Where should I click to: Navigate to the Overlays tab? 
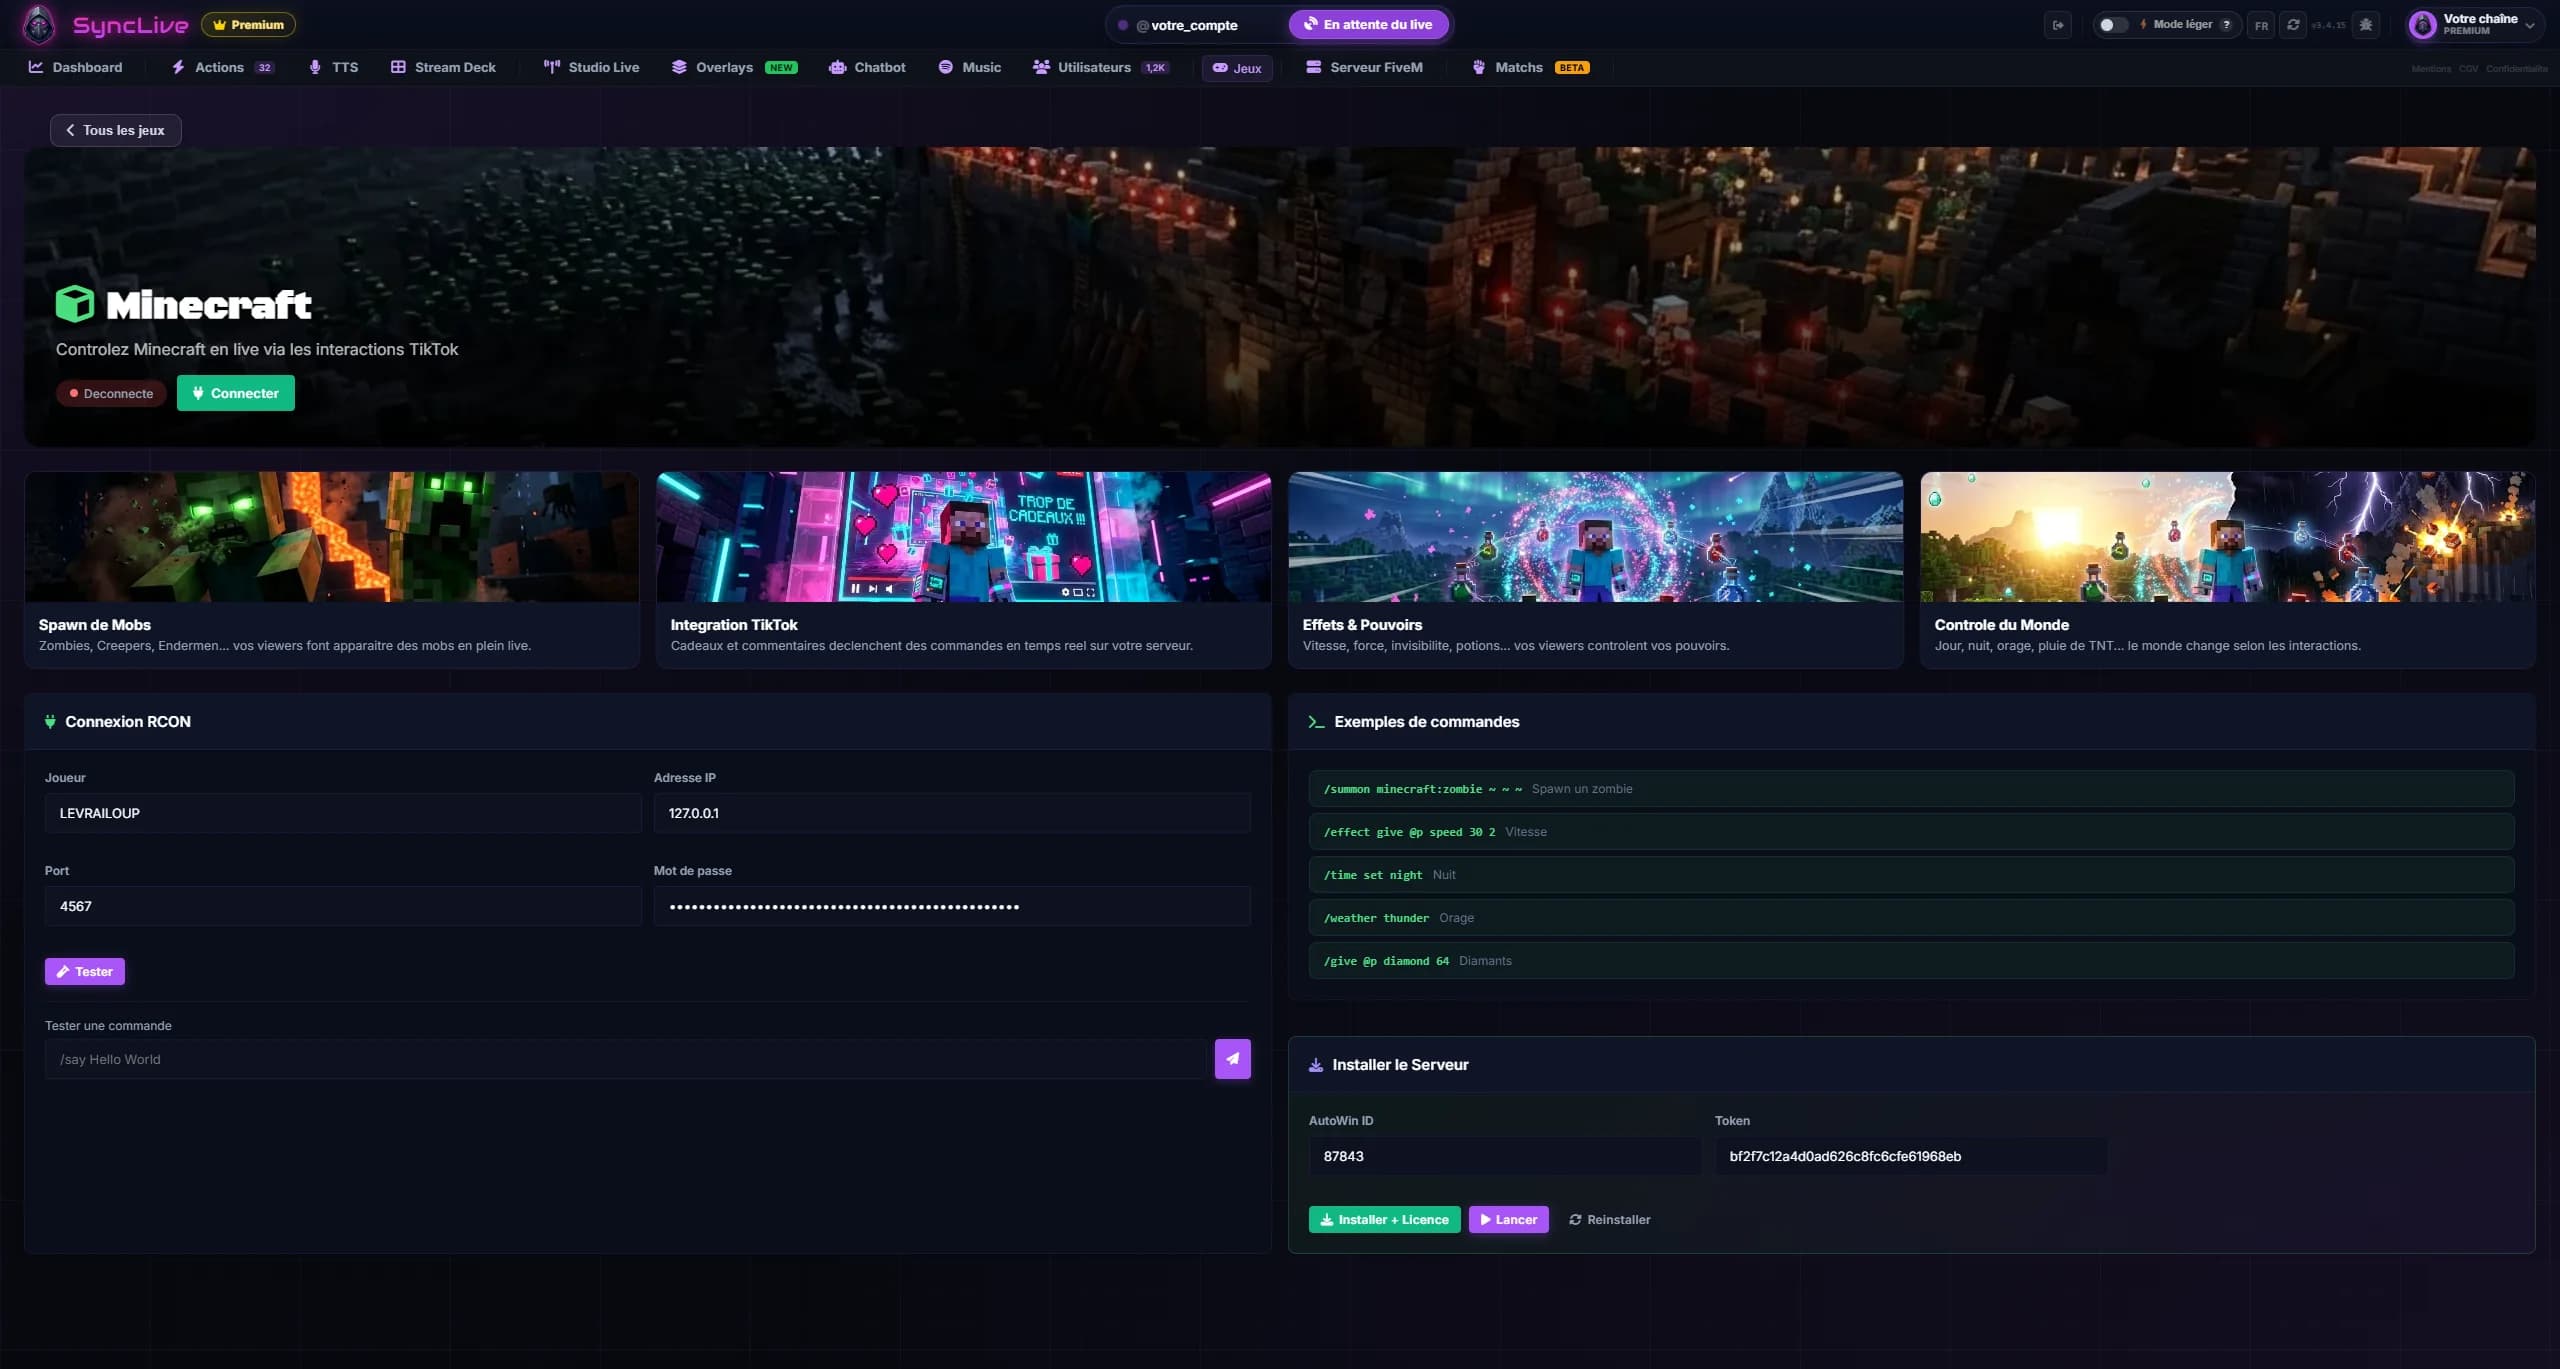(734, 67)
